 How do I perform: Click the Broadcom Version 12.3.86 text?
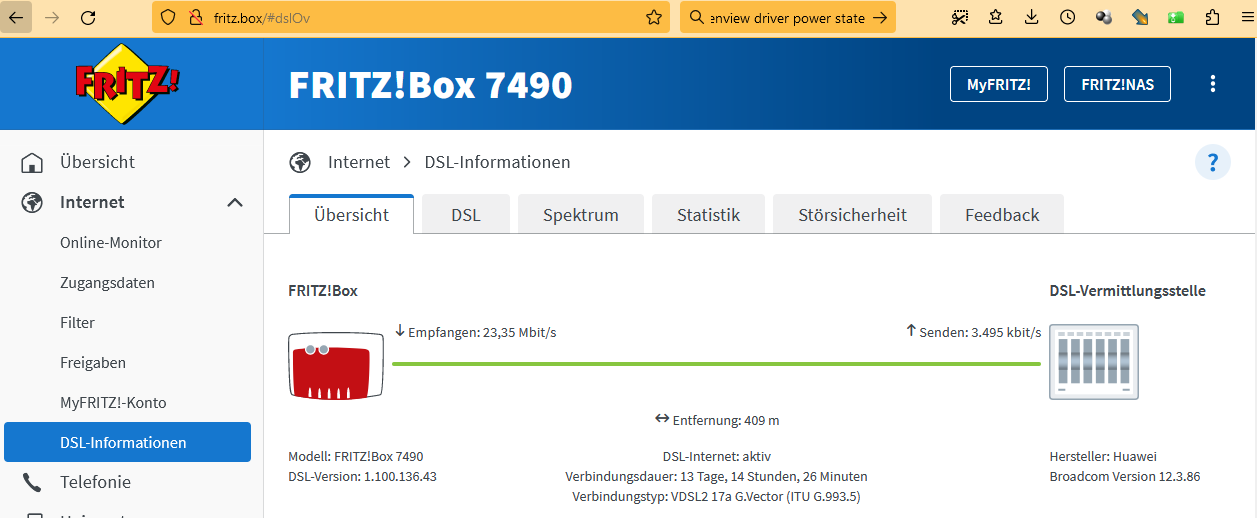pos(1125,476)
